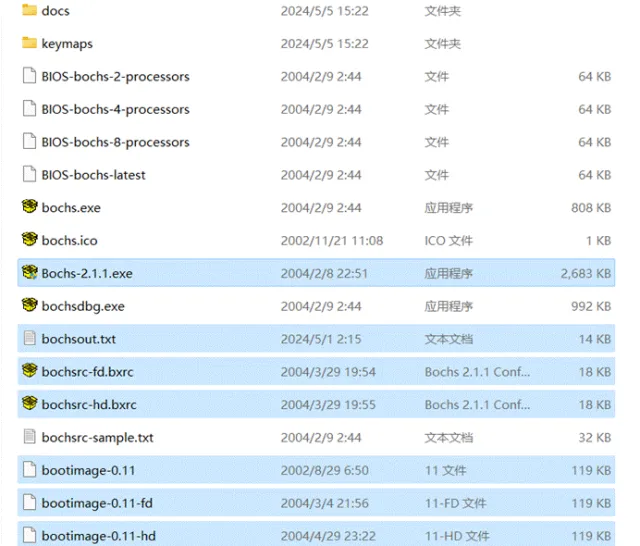Image resolution: width=640 pixels, height=546 pixels.
Task: Click the 14 KB size value
Action: point(595,339)
